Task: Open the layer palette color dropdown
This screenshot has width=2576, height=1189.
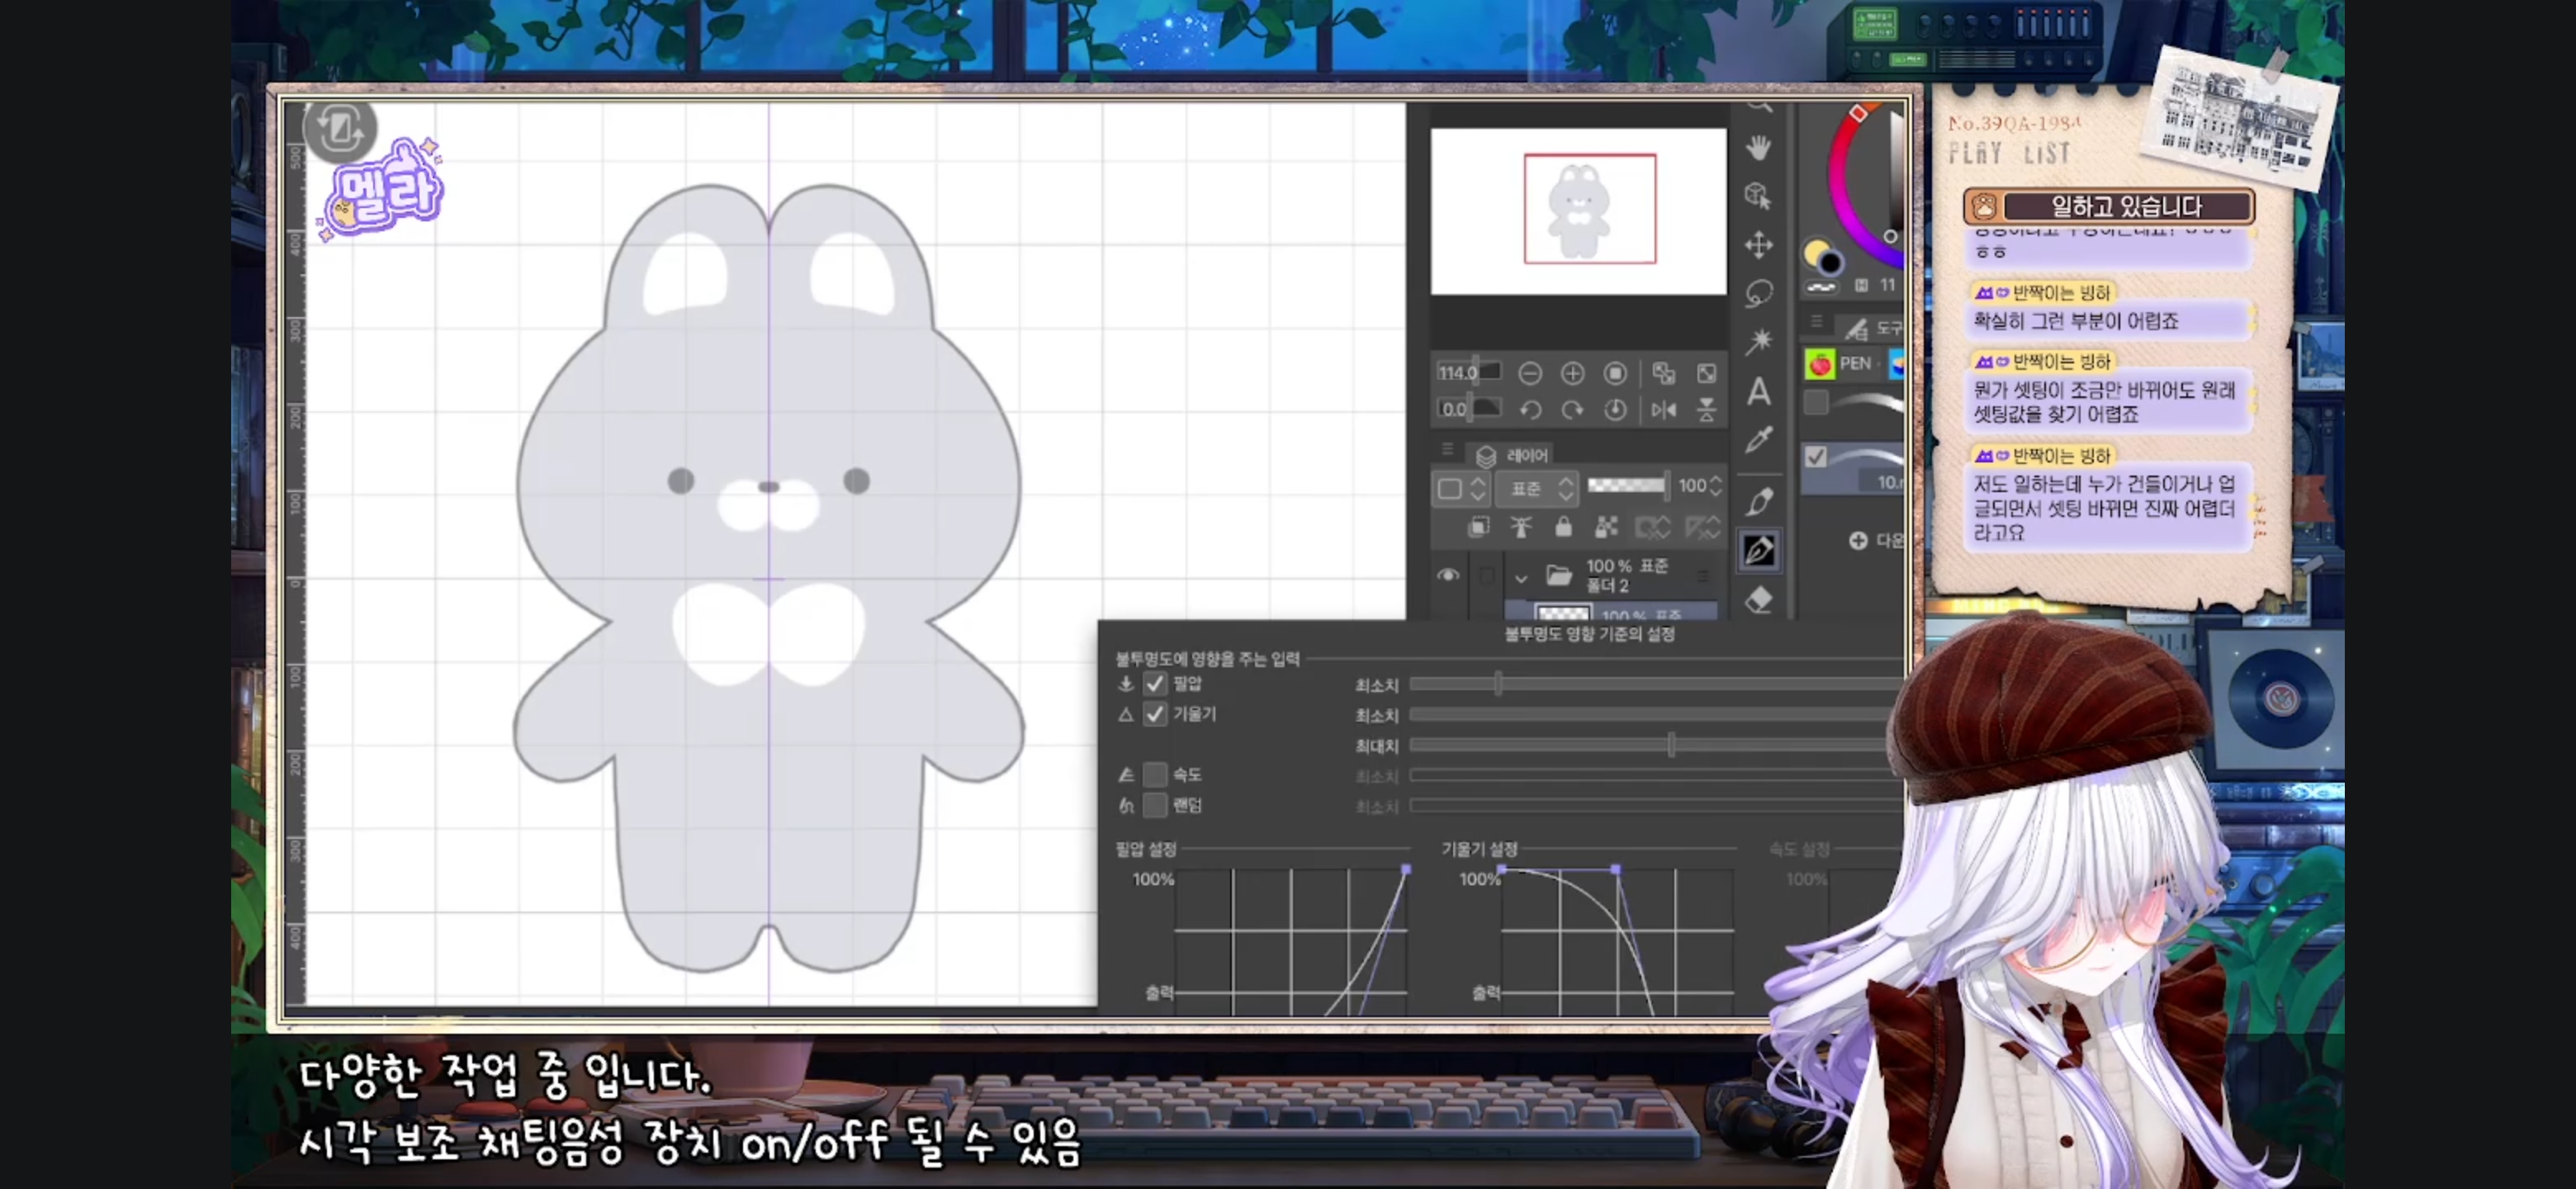Action: 1462,488
